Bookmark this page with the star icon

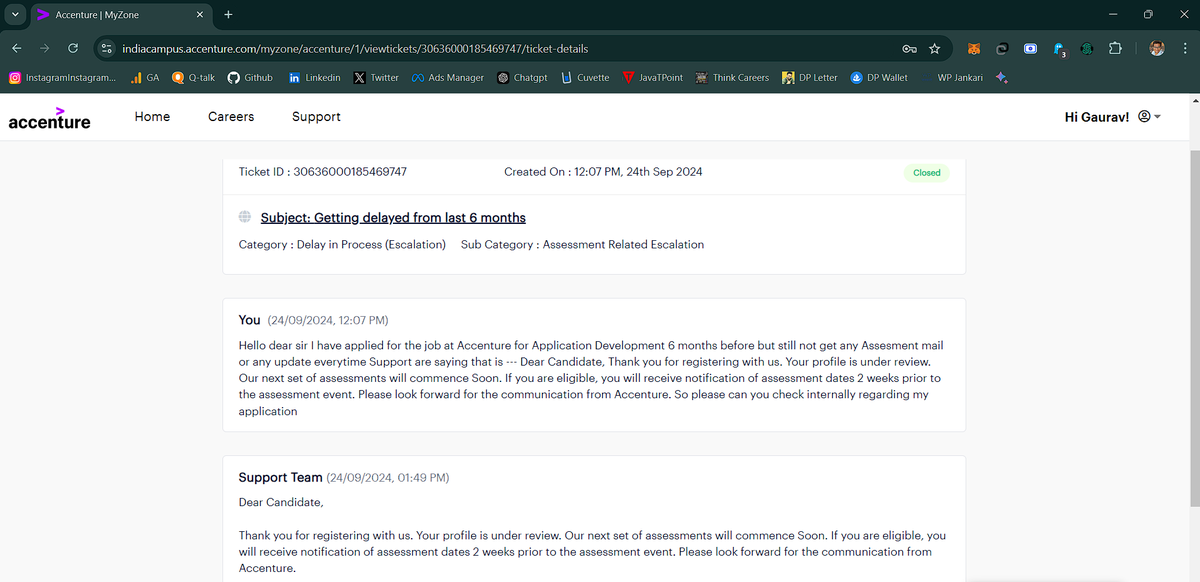click(x=935, y=48)
